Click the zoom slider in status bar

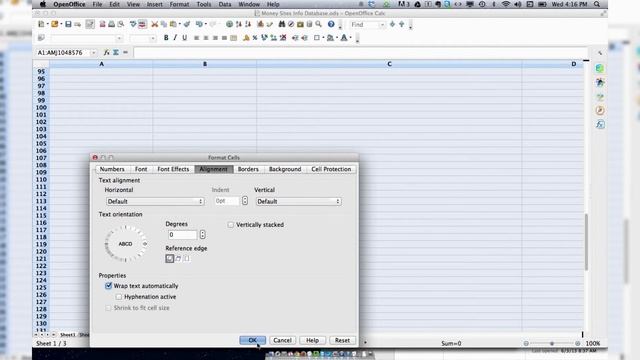point(552,344)
